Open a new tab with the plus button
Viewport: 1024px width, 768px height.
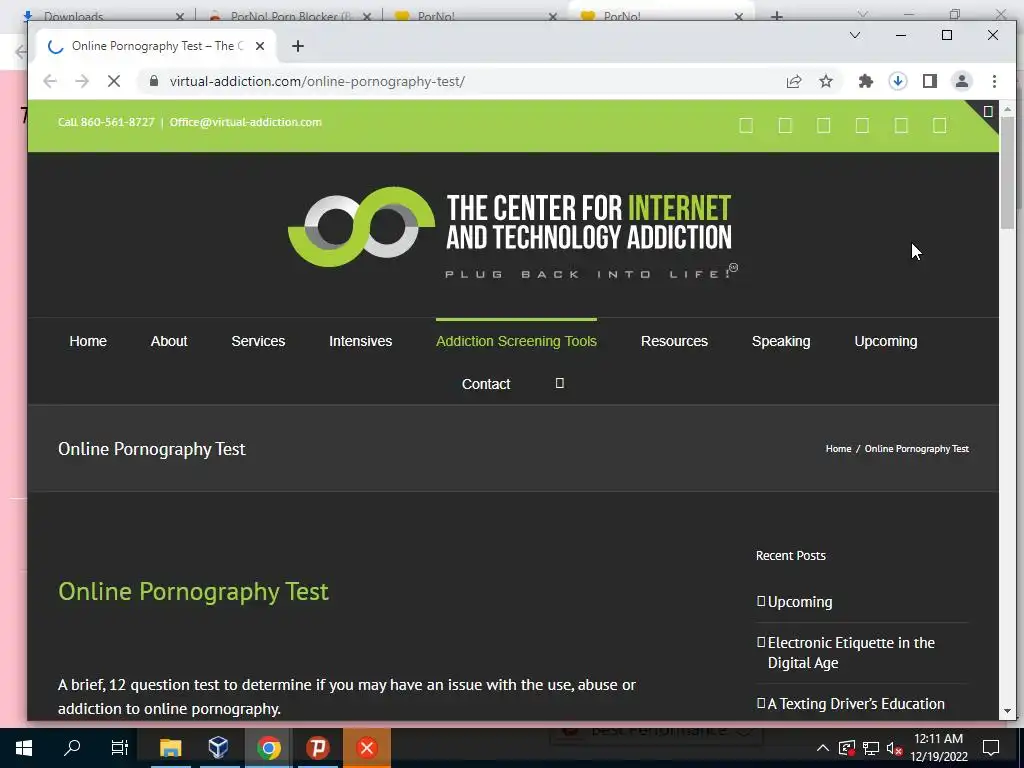tap(298, 46)
